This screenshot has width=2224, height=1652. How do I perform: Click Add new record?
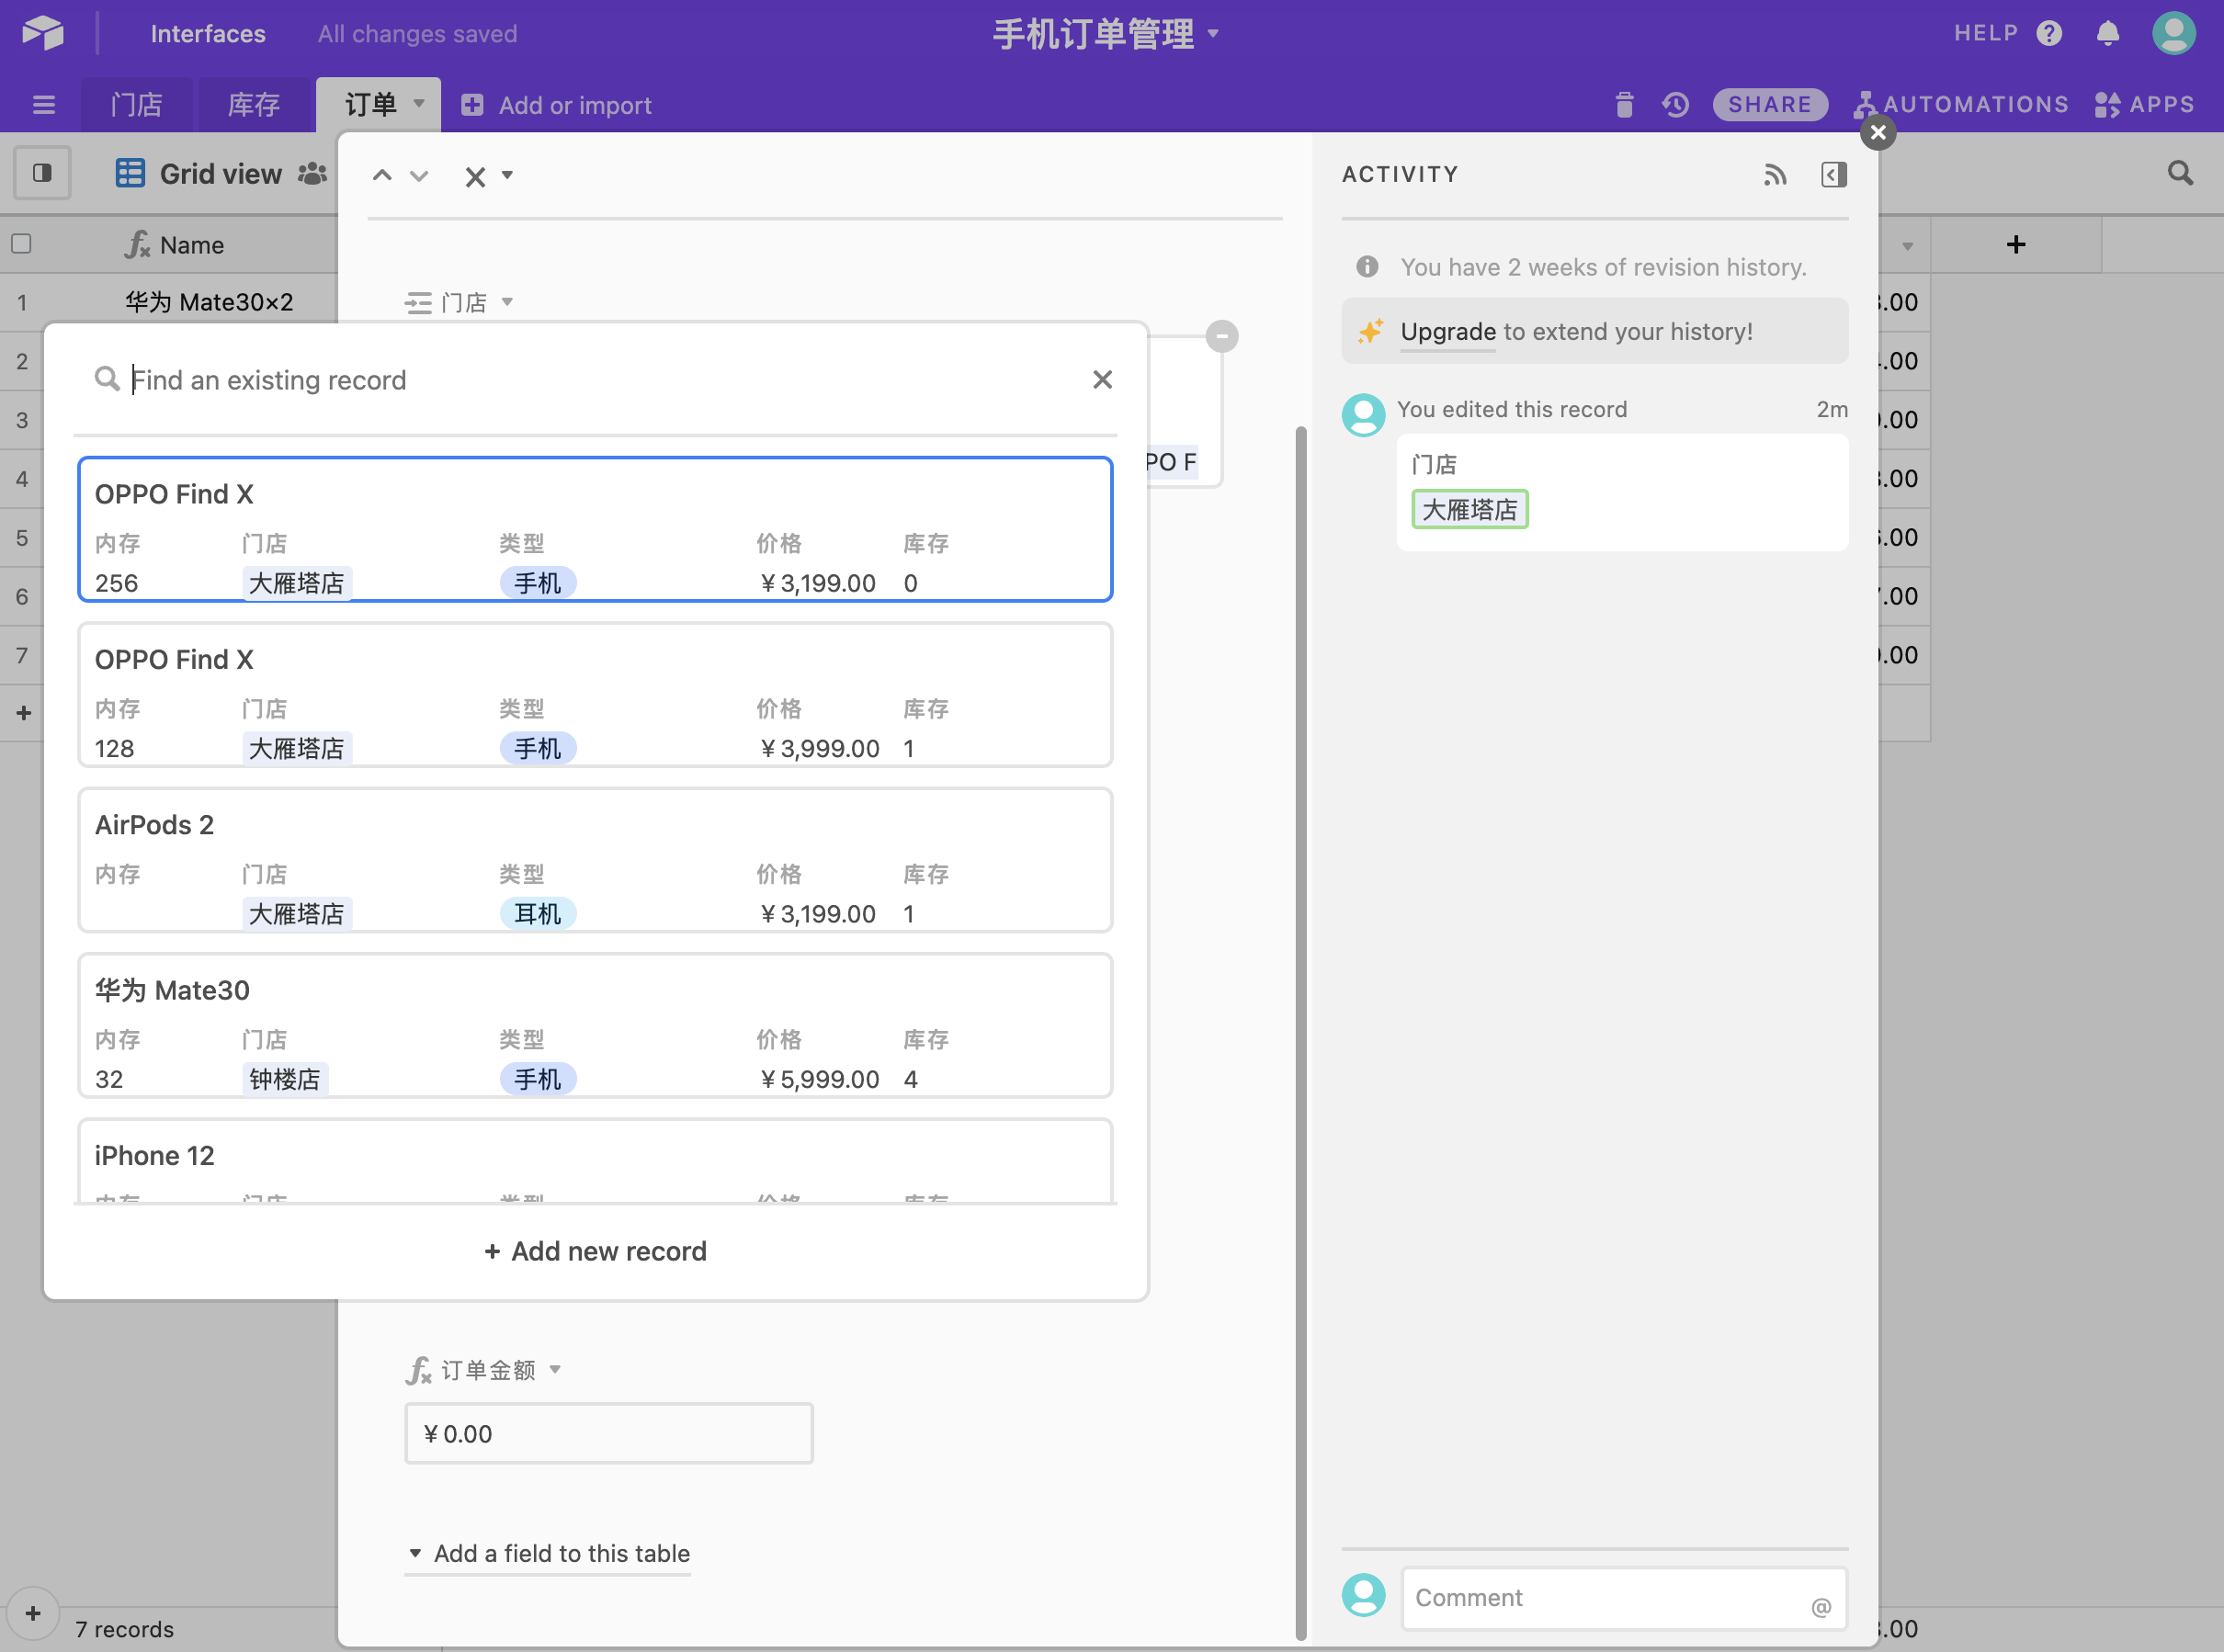click(x=595, y=1251)
